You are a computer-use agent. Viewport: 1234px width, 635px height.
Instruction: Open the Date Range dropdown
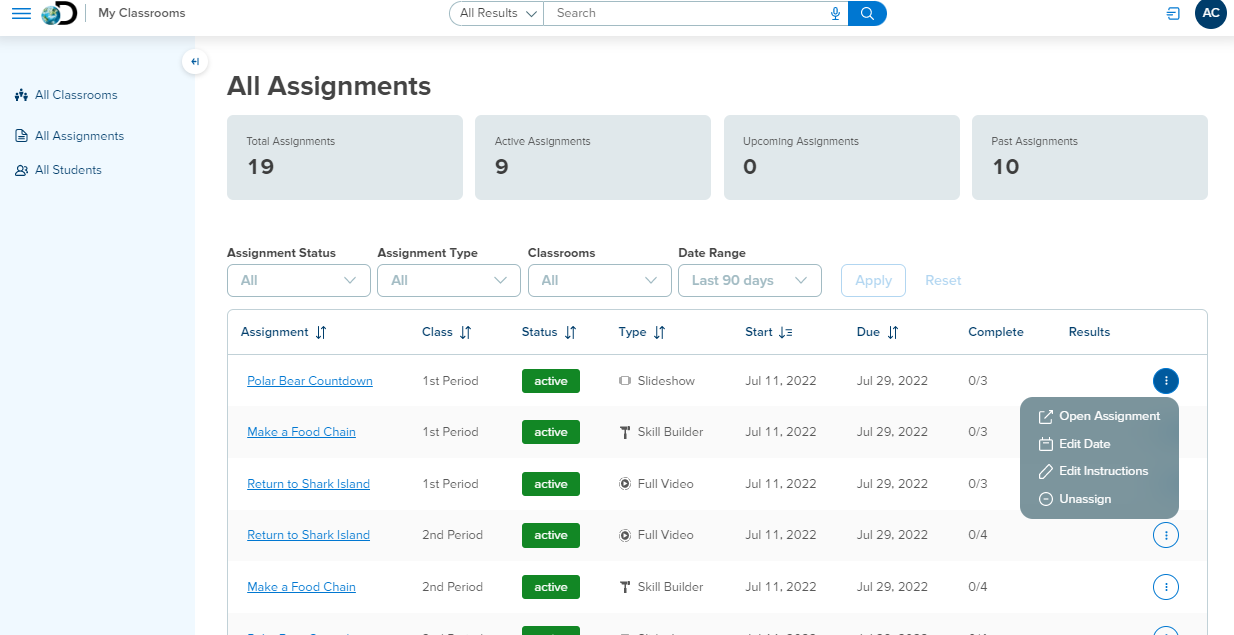coord(749,280)
